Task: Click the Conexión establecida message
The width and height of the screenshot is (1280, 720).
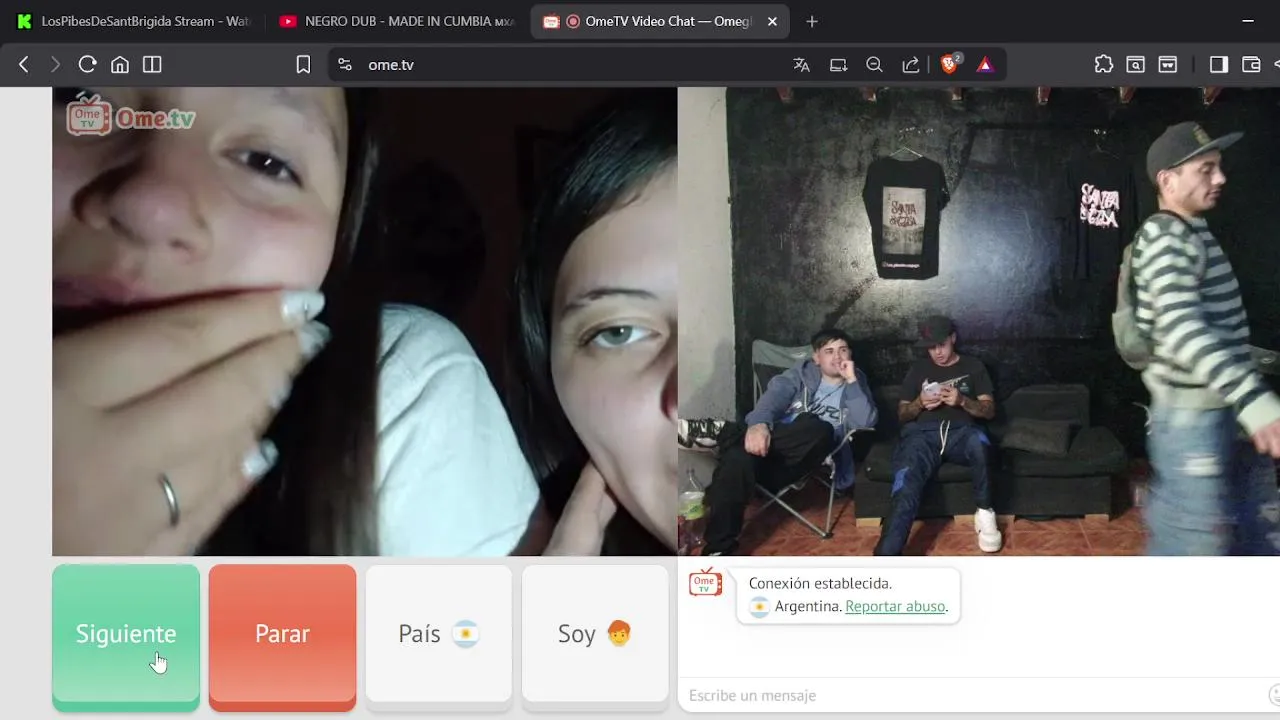Action: tap(820, 583)
